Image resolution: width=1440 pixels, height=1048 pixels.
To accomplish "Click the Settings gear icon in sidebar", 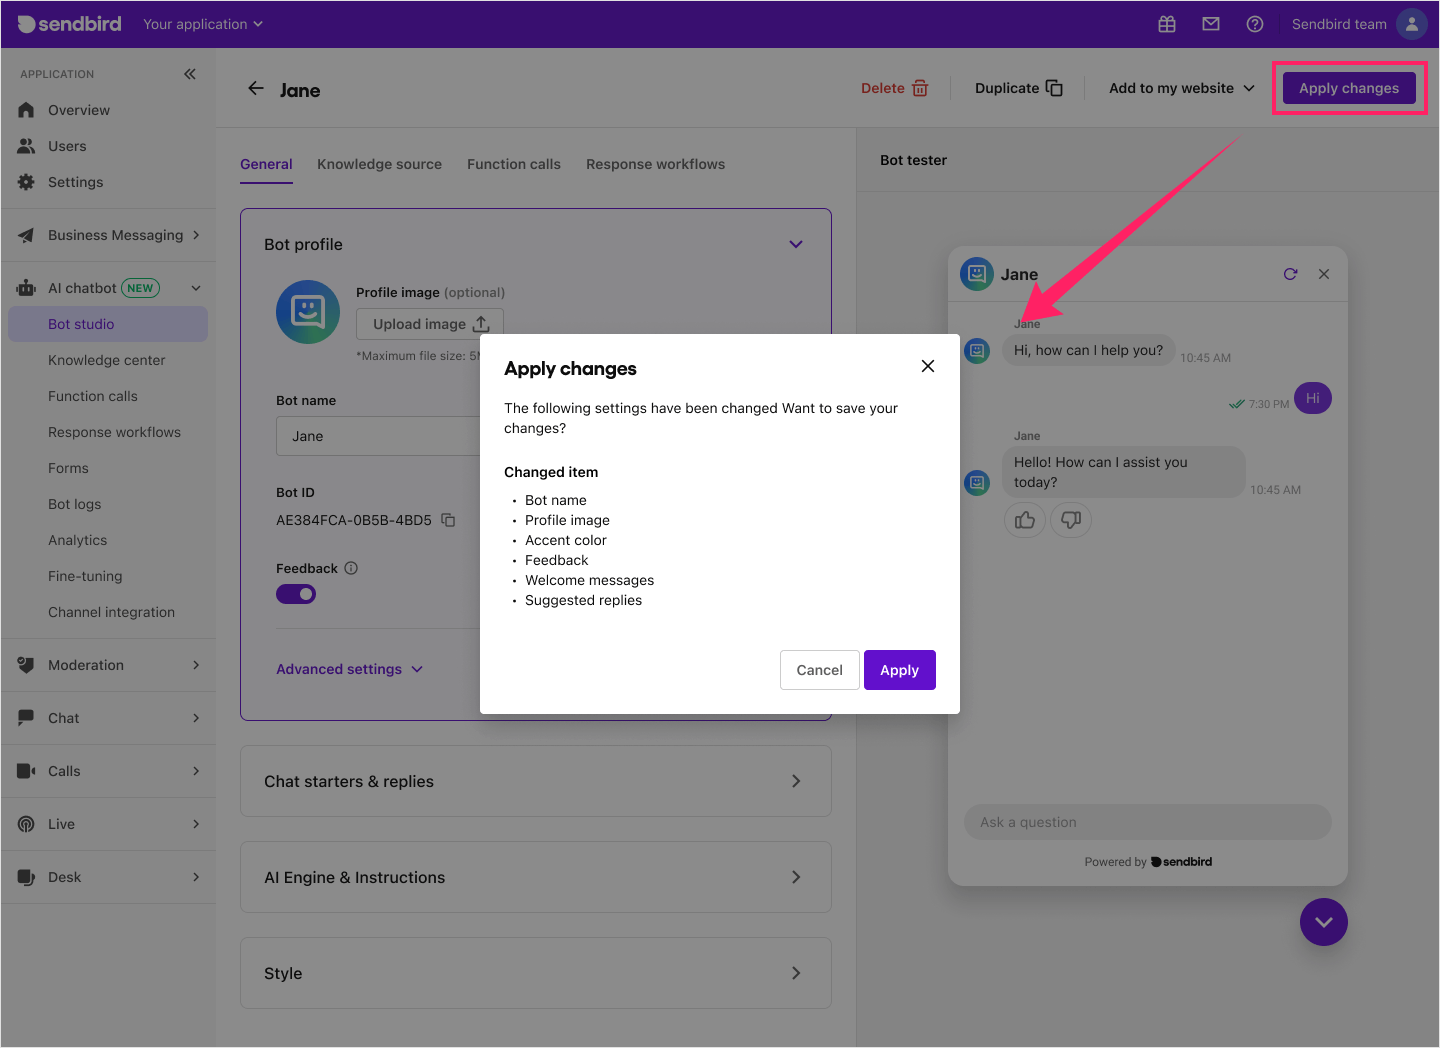I will point(26,182).
